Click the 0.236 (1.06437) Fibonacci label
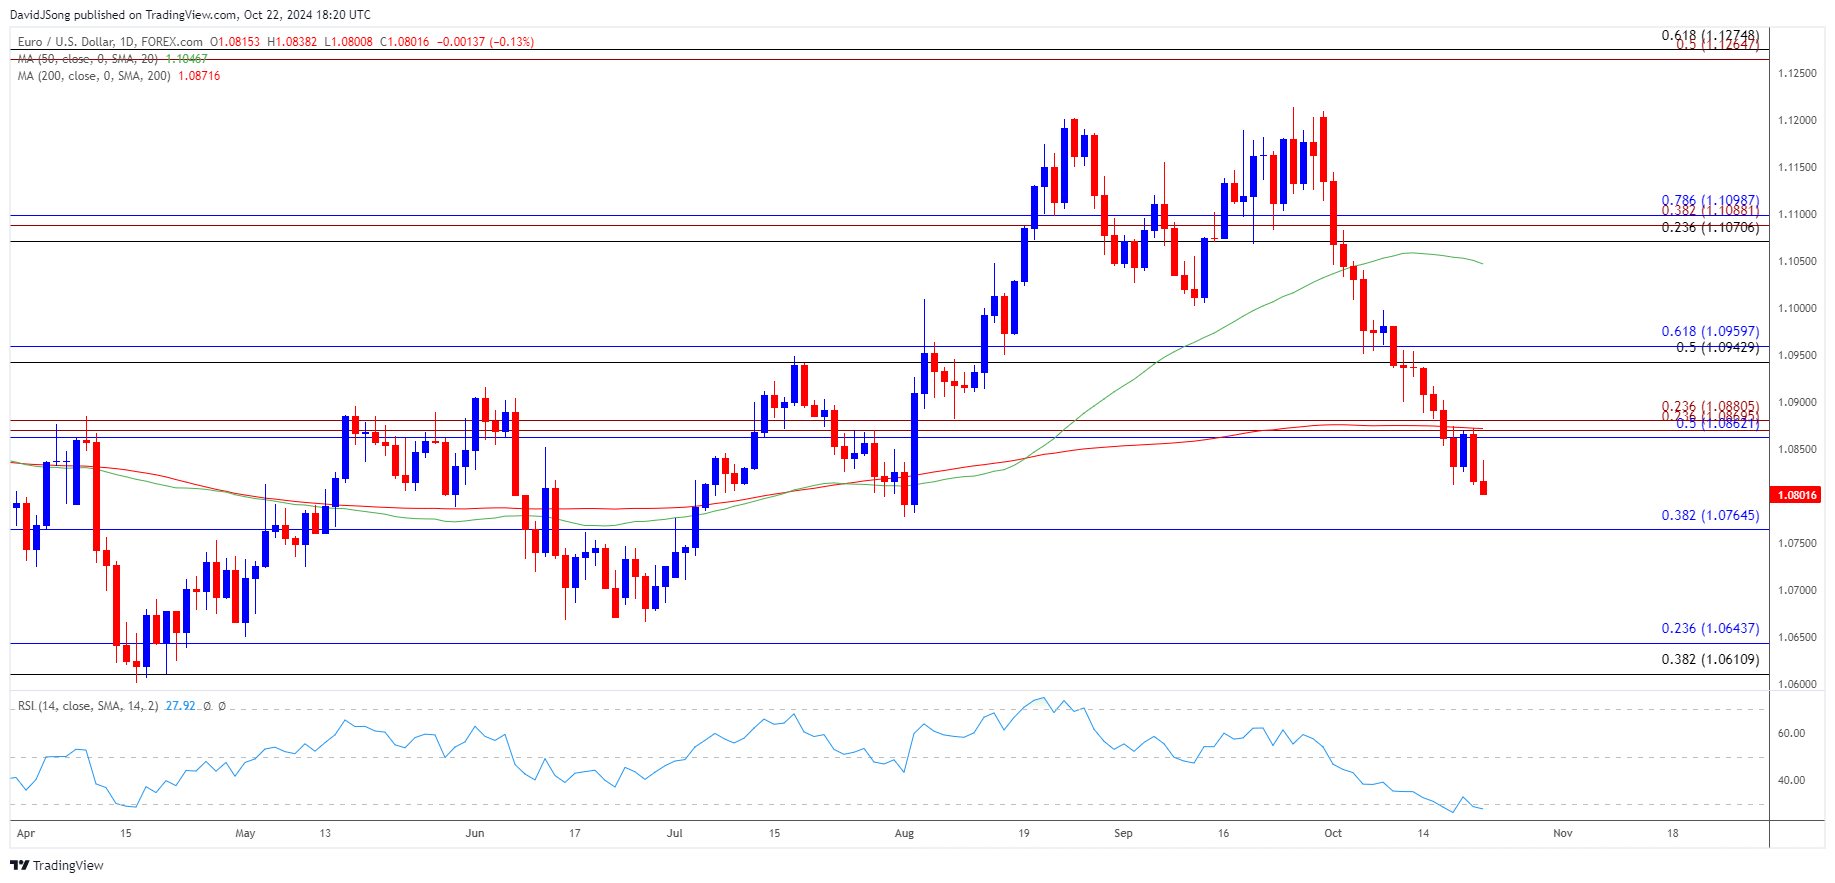The width and height of the screenshot is (1835, 883). click(1709, 629)
